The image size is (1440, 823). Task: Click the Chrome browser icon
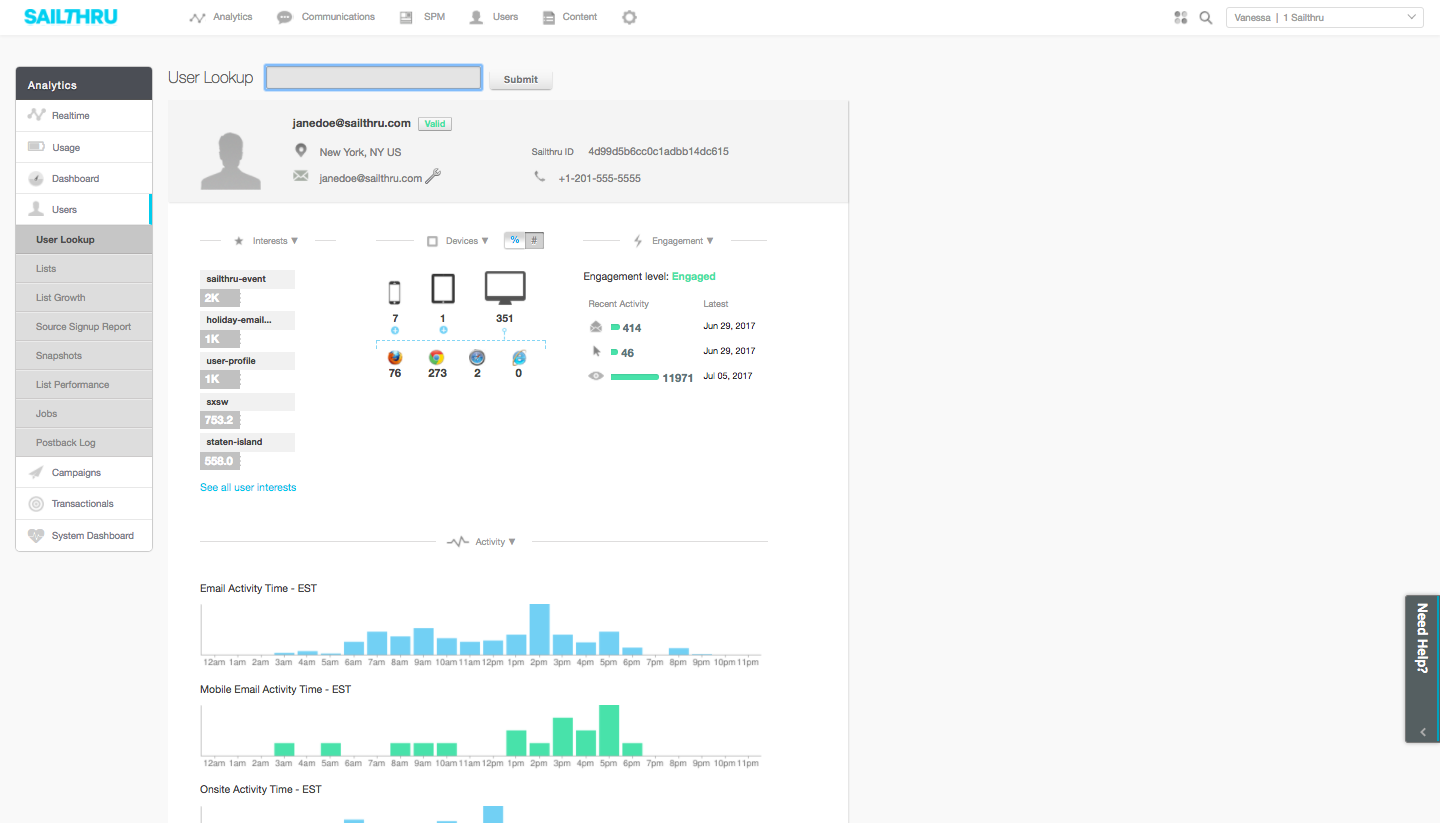436,357
